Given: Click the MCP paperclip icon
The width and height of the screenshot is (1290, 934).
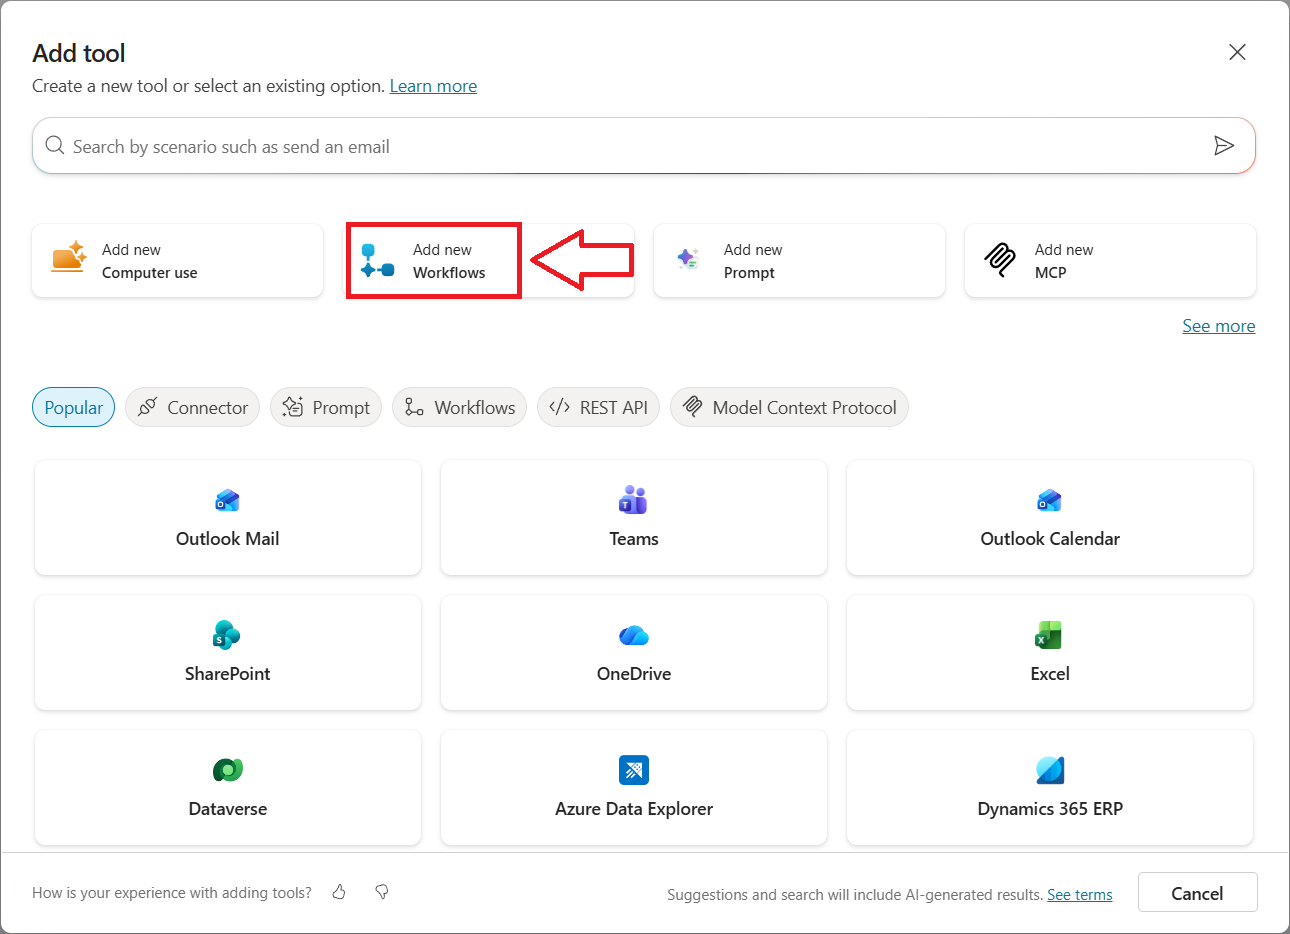Looking at the screenshot, I should click(x=999, y=260).
